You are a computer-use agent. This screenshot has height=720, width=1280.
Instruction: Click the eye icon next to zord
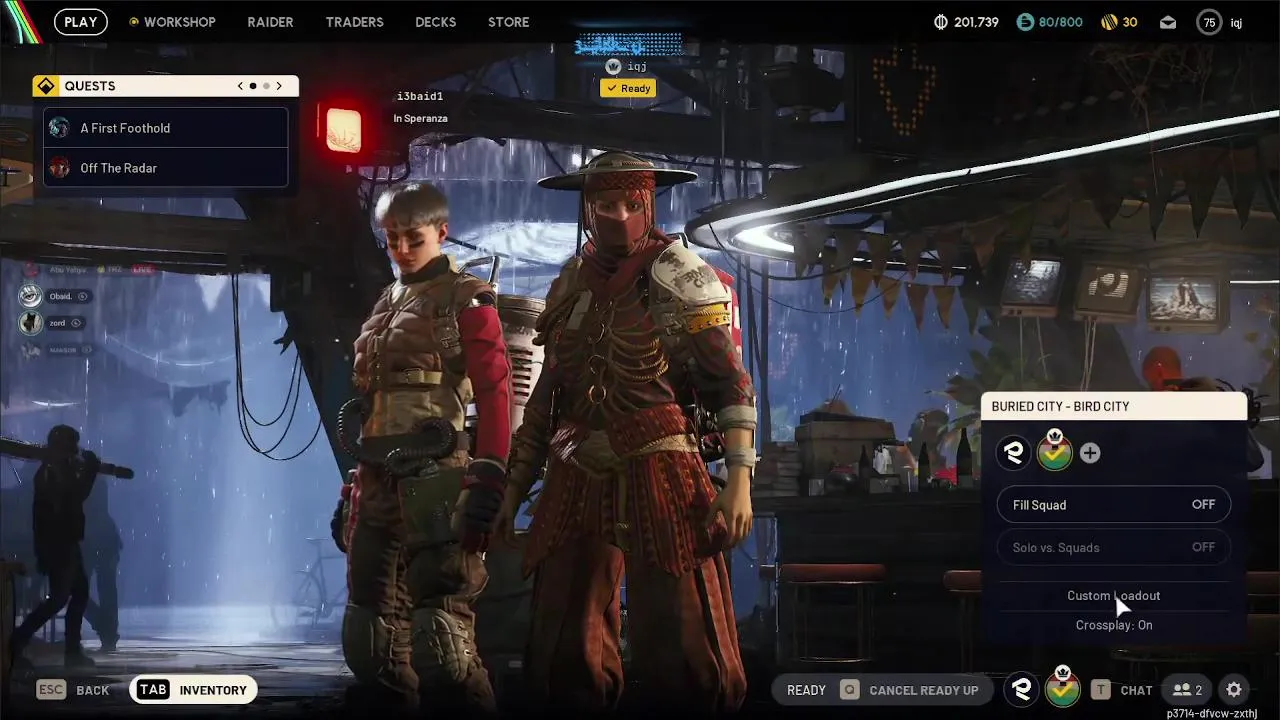76,323
